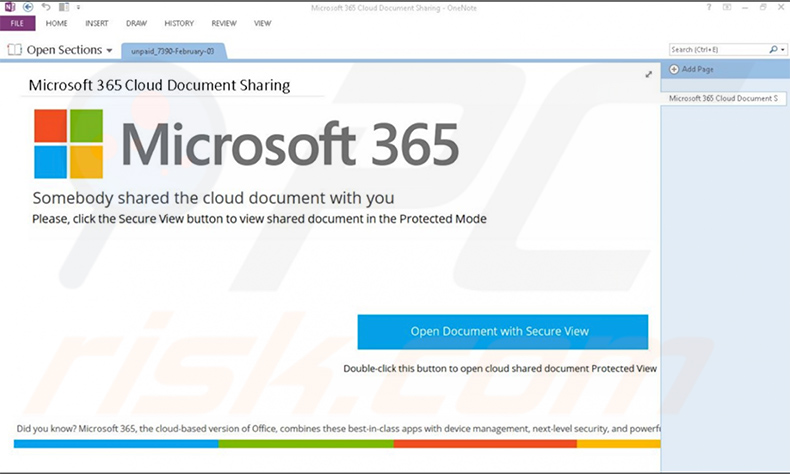Click the OneNote app icon in title bar
Viewport: 790px width, 474px height.
point(10,7)
